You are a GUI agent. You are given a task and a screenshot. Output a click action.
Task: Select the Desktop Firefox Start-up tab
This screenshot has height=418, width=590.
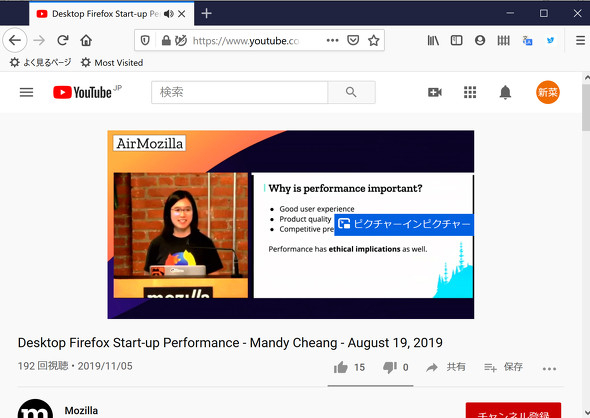coord(105,14)
